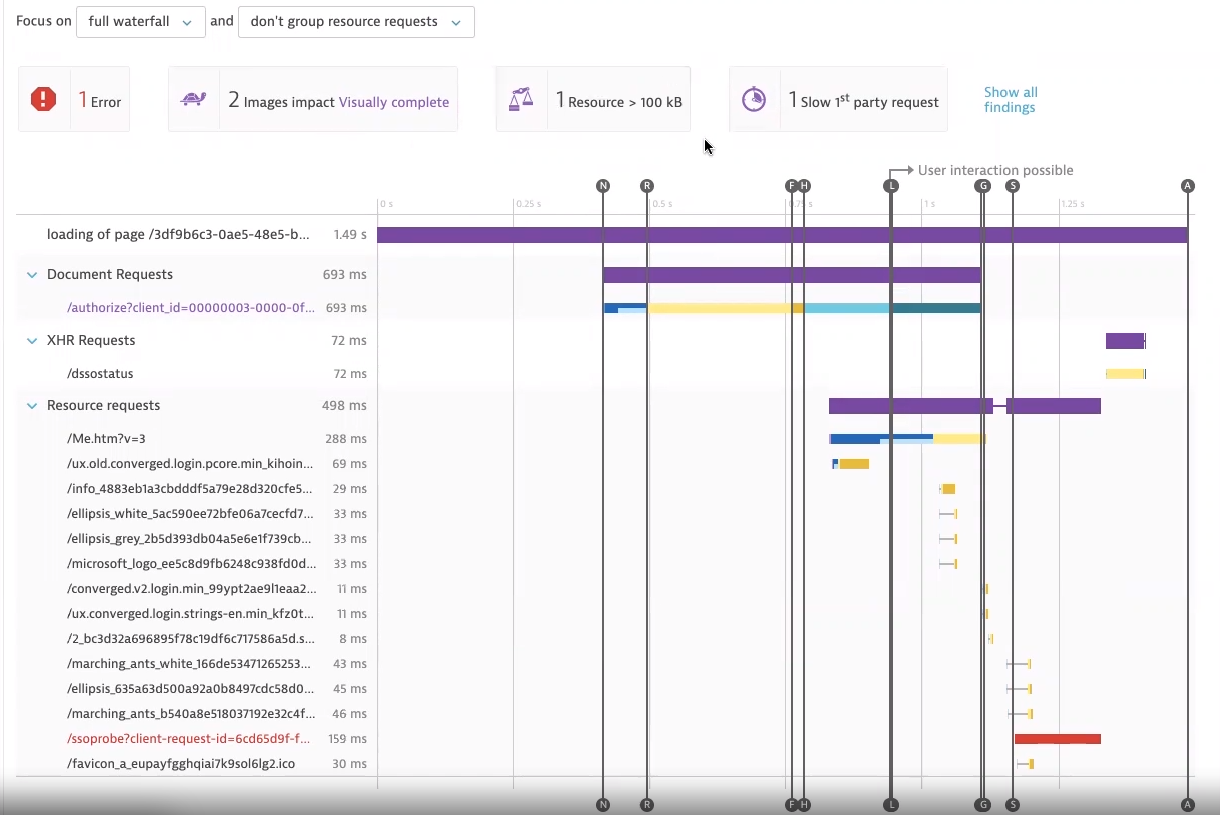Click the red /ssoprobe request label

click(x=188, y=738)
